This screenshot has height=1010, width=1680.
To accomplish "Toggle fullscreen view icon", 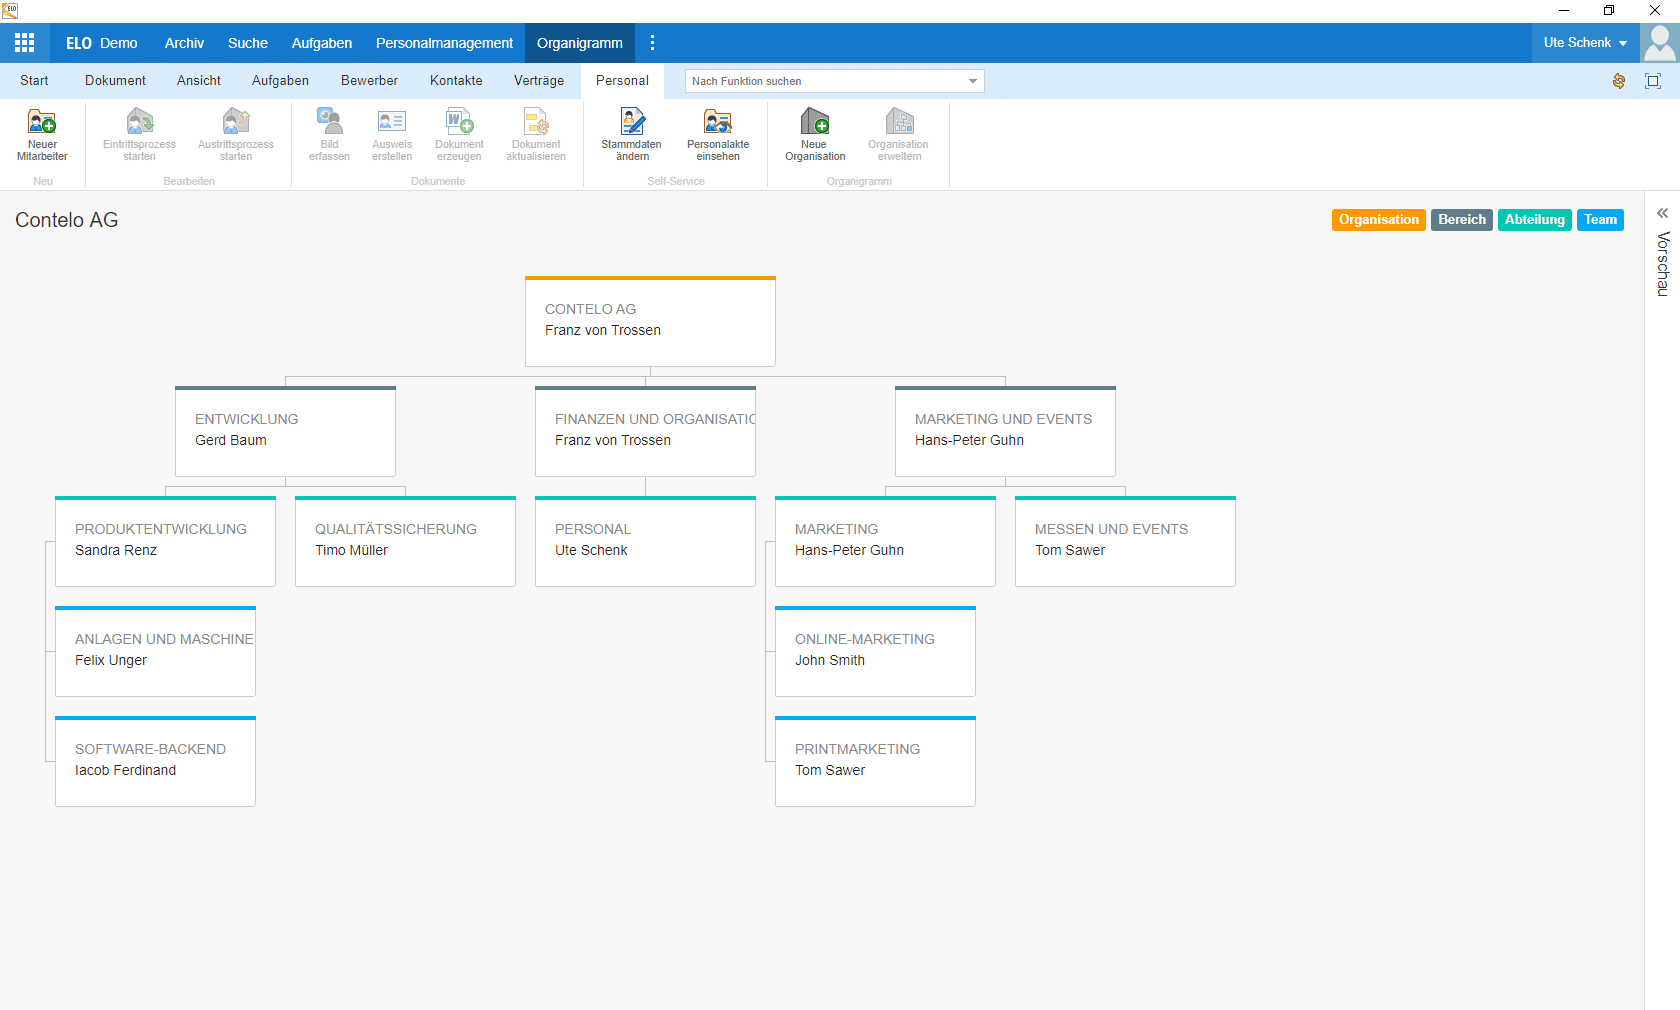I will [1653, 81].
